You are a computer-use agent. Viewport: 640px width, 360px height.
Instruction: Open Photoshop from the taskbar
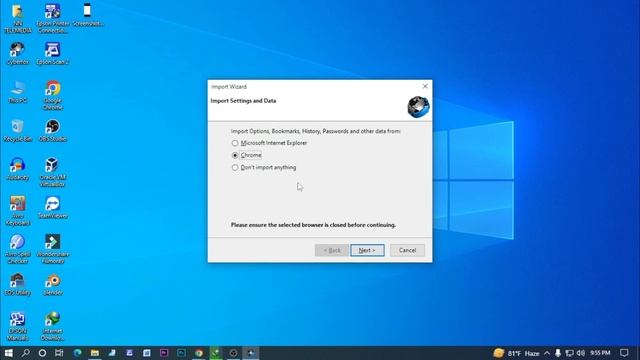point(181,353)
